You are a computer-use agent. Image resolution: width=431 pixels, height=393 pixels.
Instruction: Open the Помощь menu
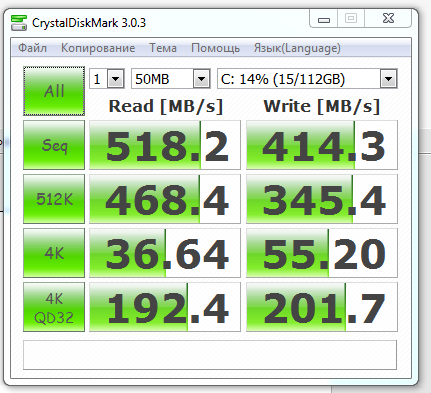pyautogui.click(x=215, y=48)
